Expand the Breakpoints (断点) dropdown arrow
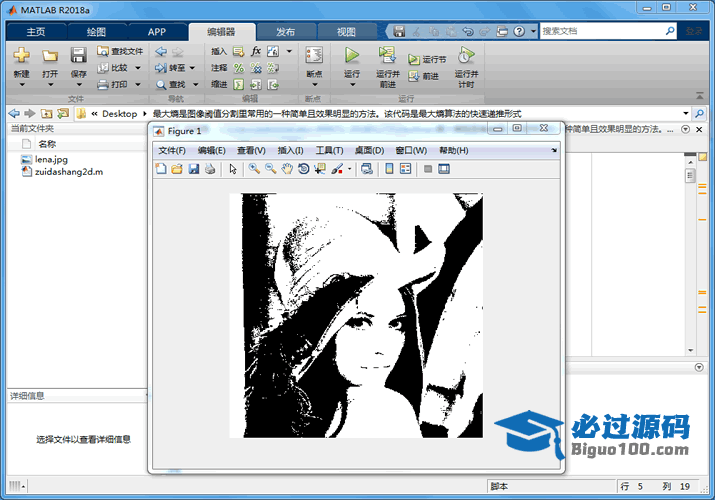The width and height of the screenshot is (715, 500). [314, 84]
